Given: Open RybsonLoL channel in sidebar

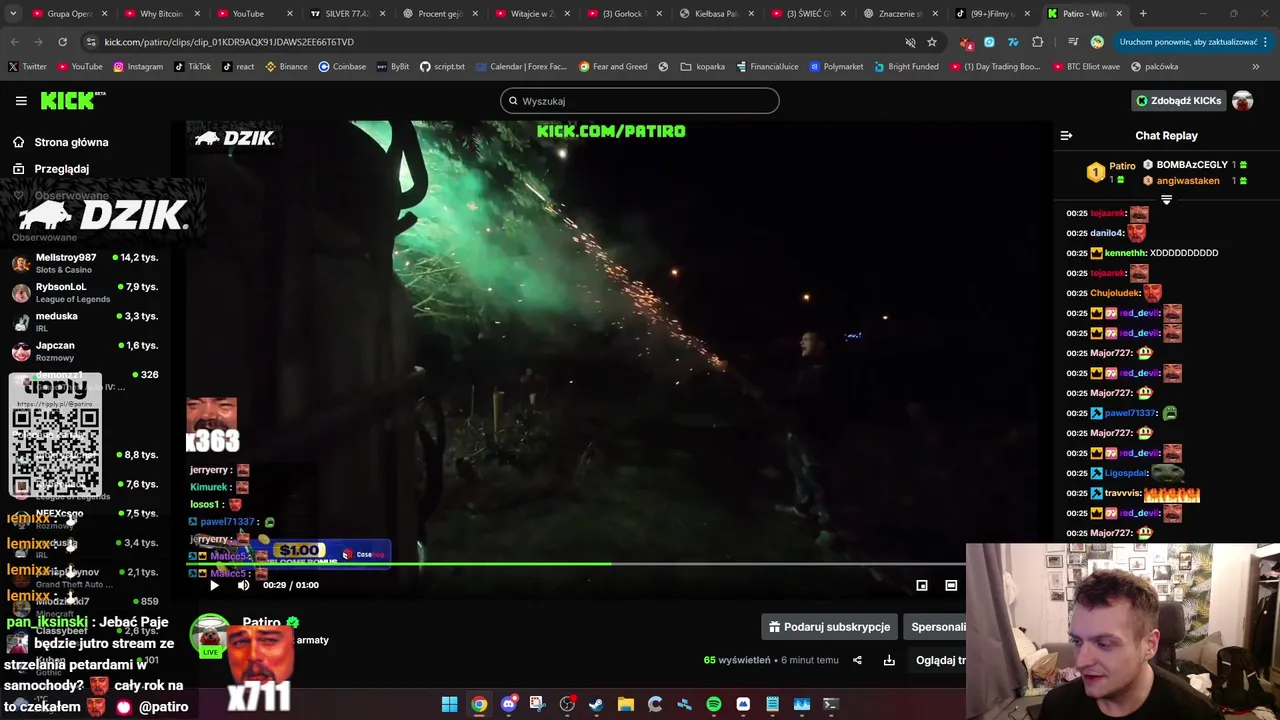Looking at the screenshot, I should pos(85,292).
